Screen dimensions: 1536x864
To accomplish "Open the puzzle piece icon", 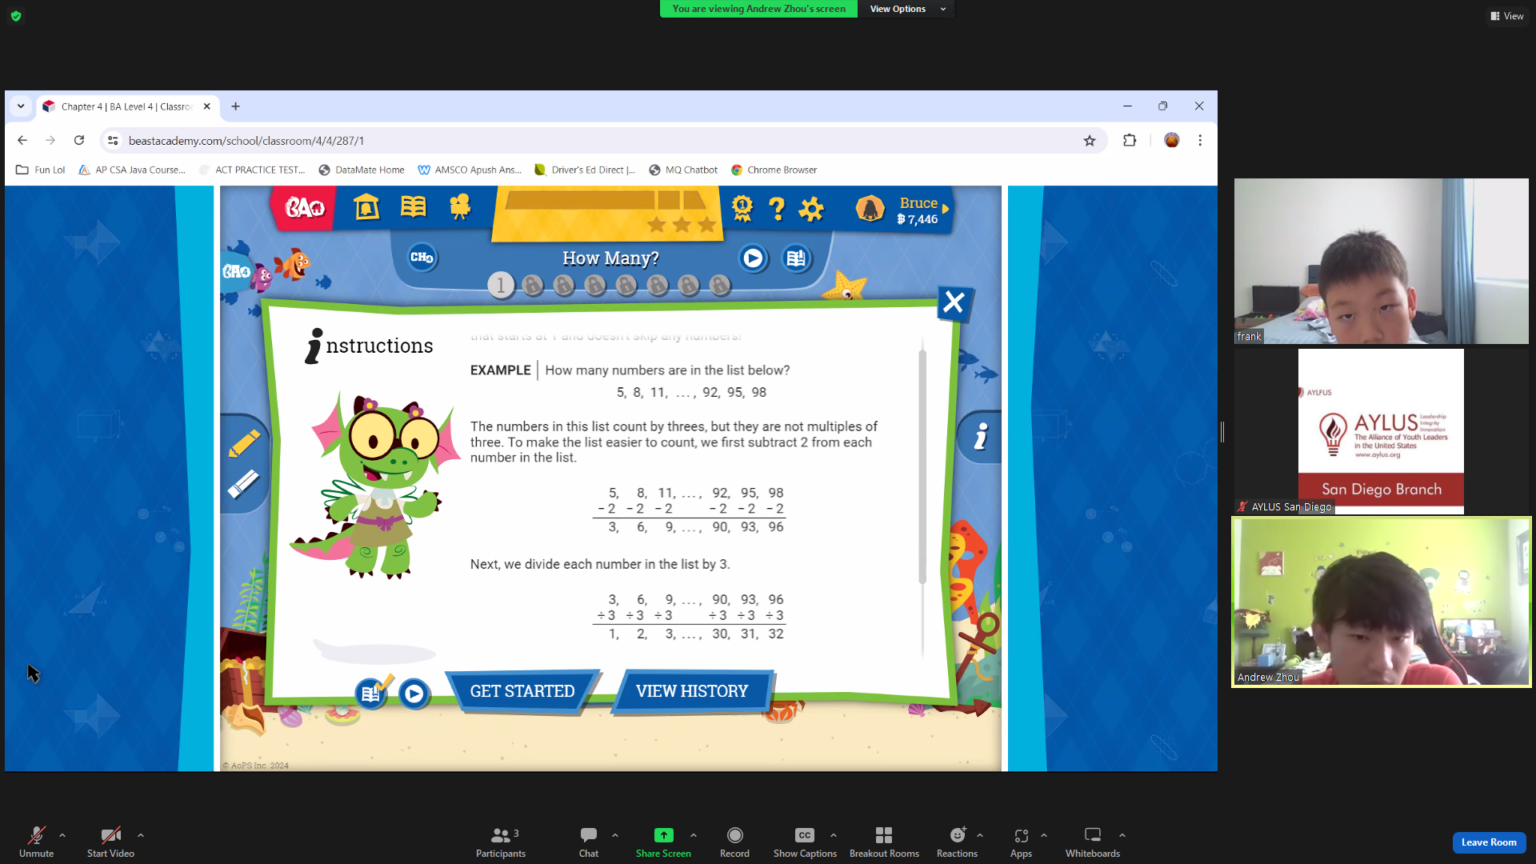I will point(460,207).
